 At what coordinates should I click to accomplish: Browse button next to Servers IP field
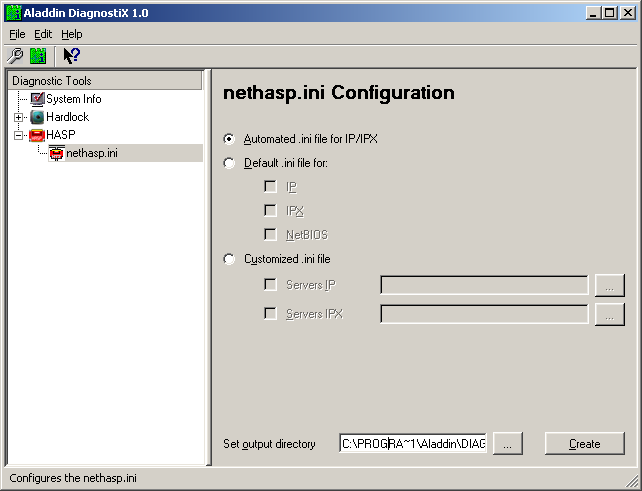coord(610,285)
